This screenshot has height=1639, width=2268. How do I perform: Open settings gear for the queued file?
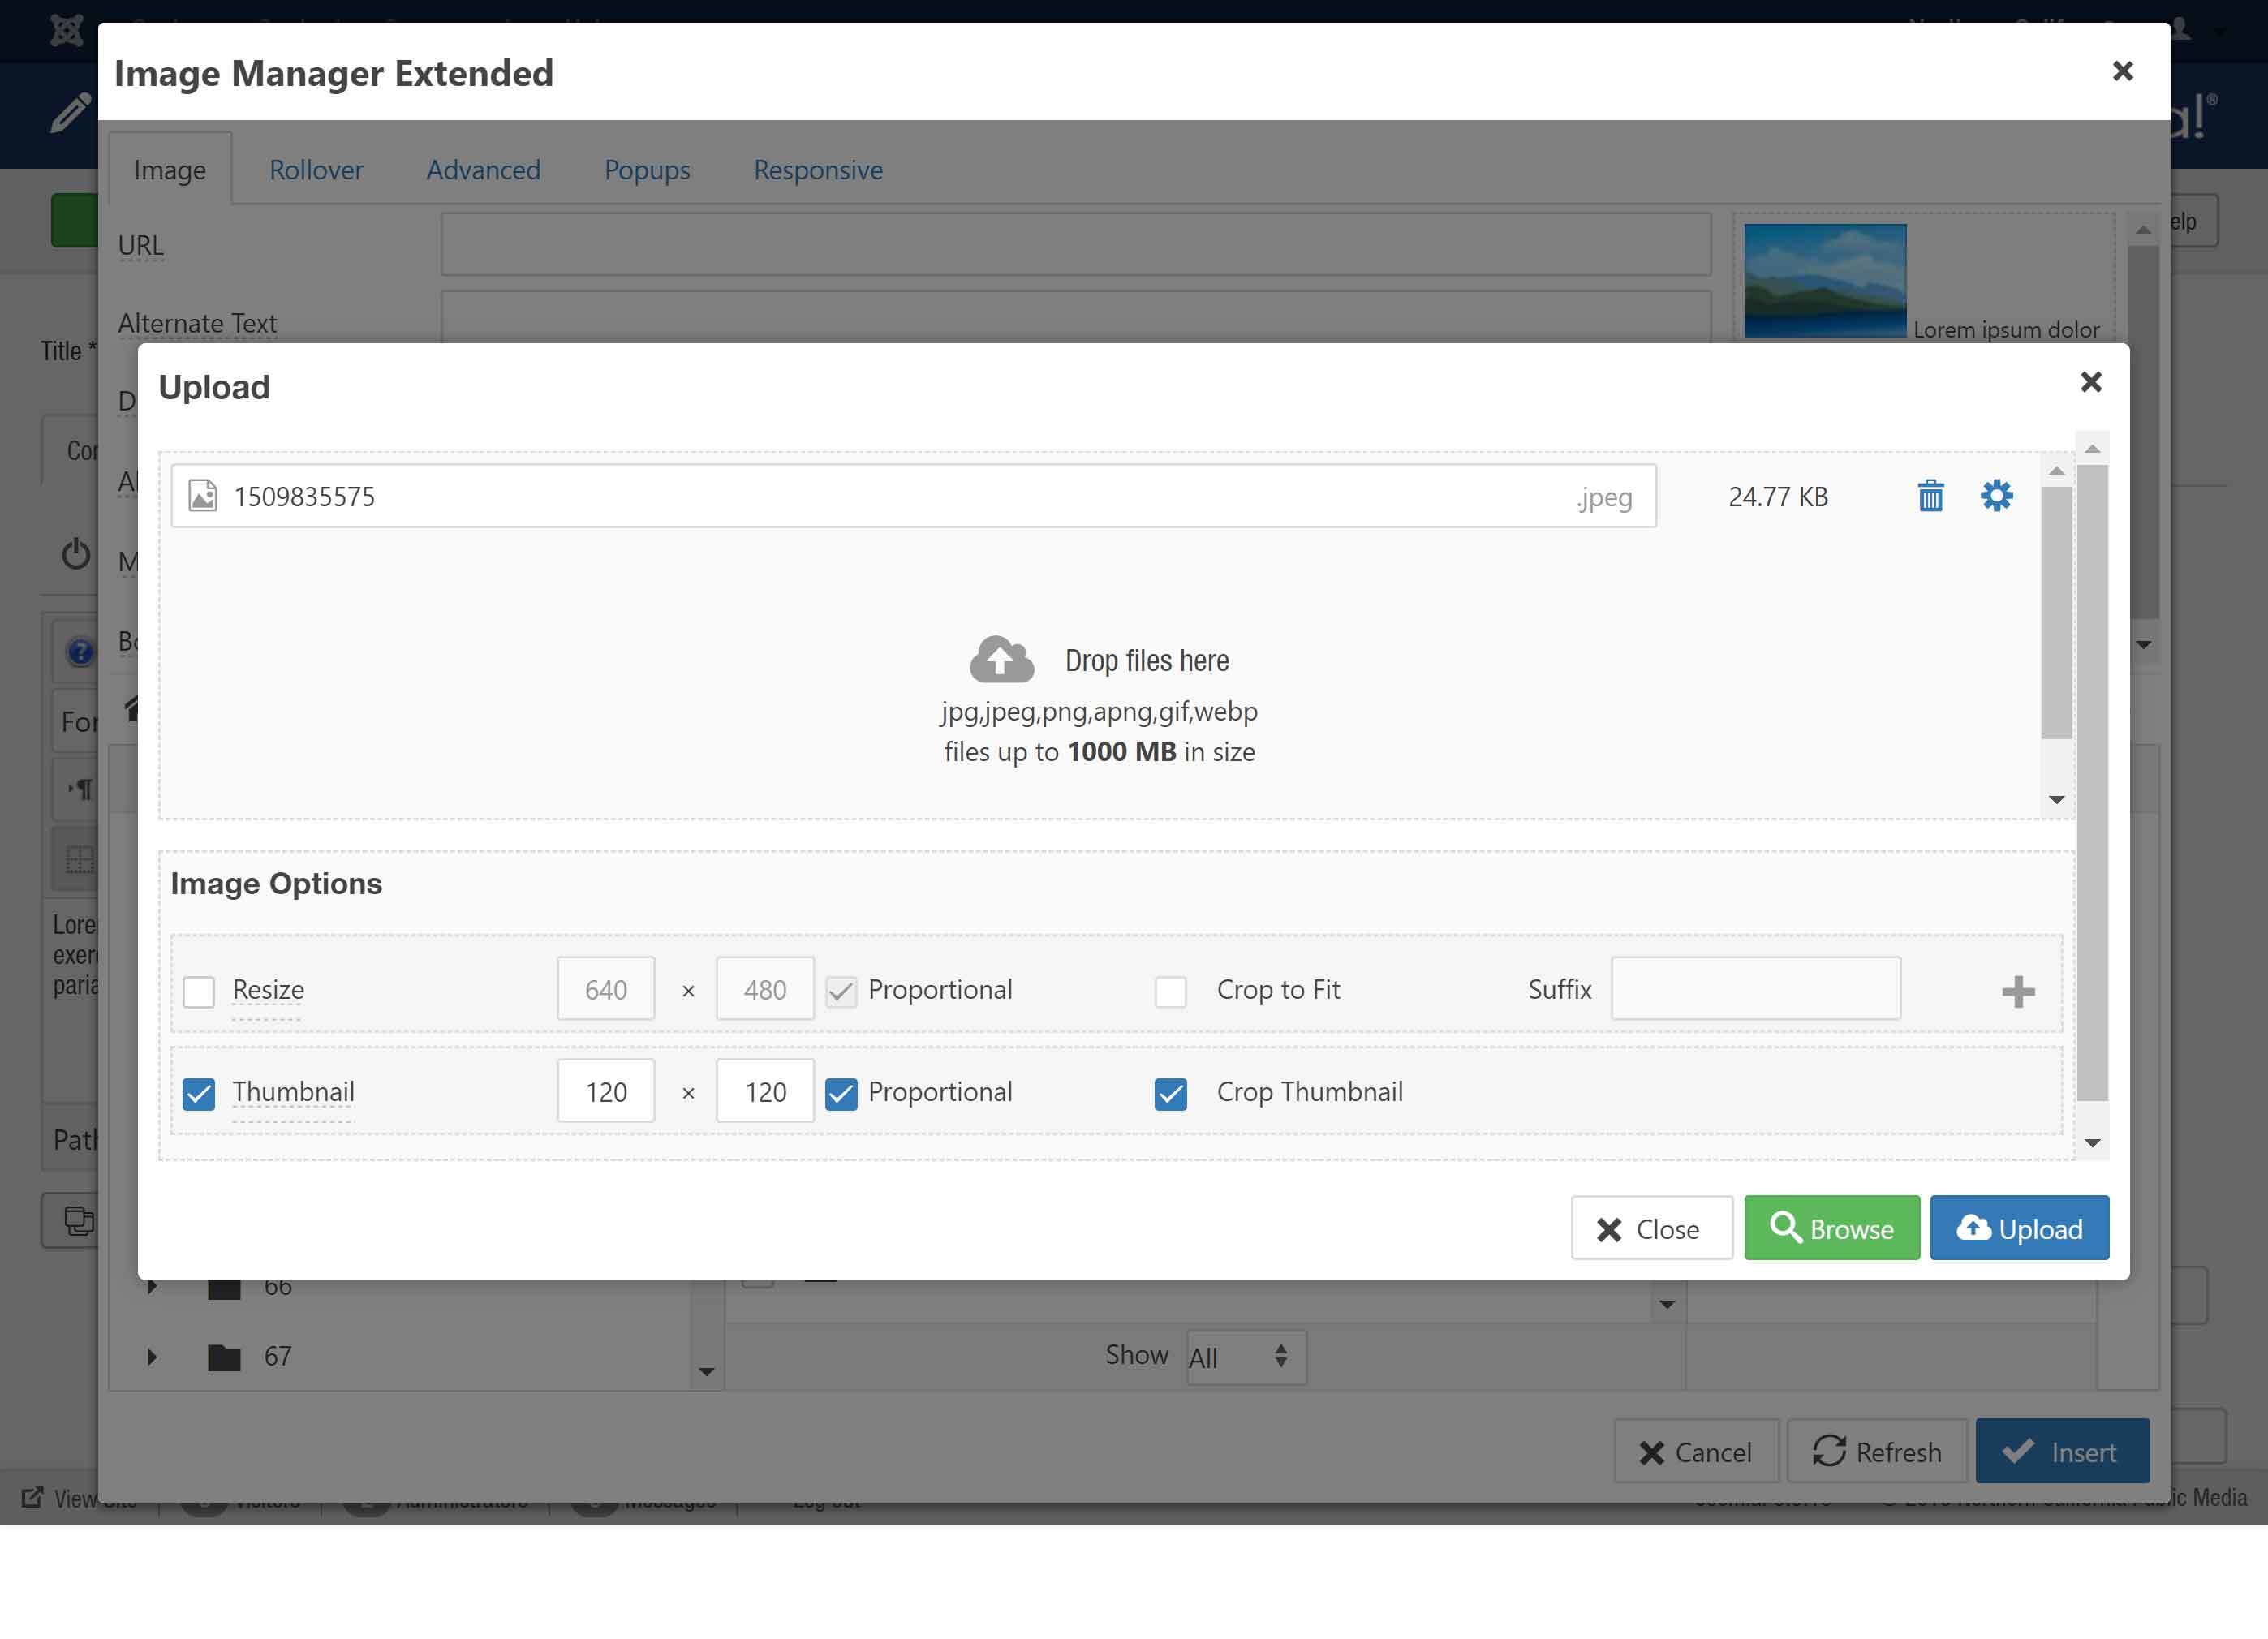coord(1996,496)
